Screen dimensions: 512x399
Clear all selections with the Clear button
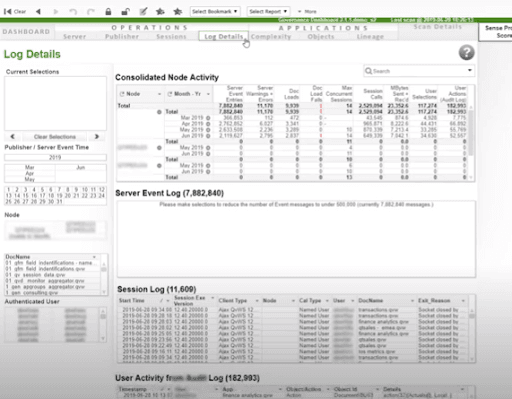(x=15, y=12)
